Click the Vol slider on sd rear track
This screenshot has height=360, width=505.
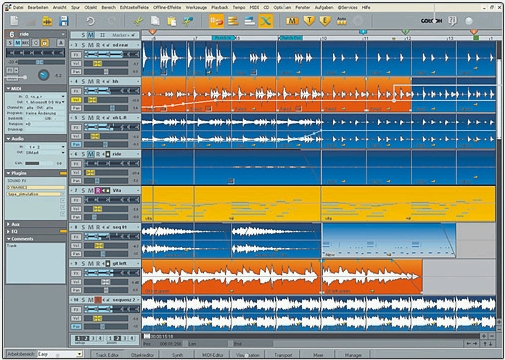[106, 63]
